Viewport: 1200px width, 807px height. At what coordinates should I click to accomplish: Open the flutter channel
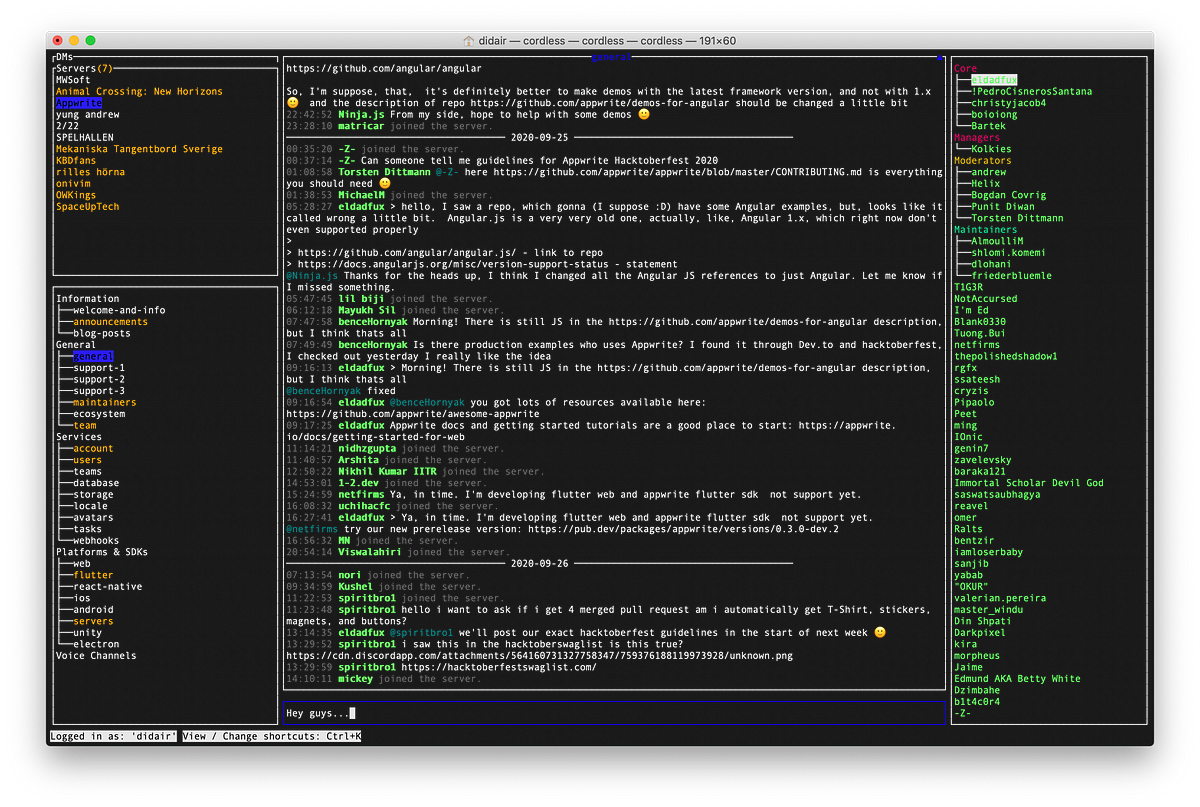[93, 575]
